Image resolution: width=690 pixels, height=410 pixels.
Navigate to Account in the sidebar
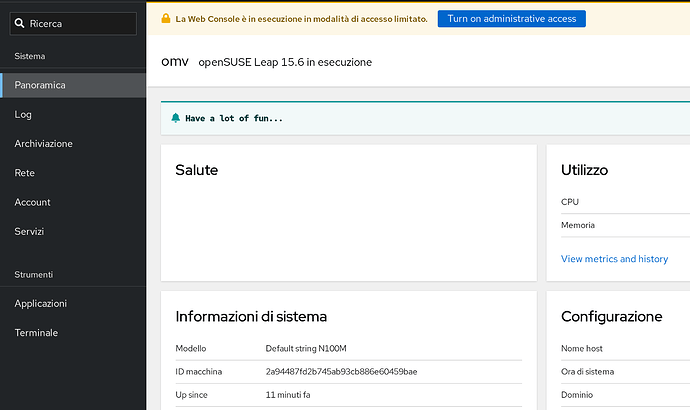click(32, 202)
